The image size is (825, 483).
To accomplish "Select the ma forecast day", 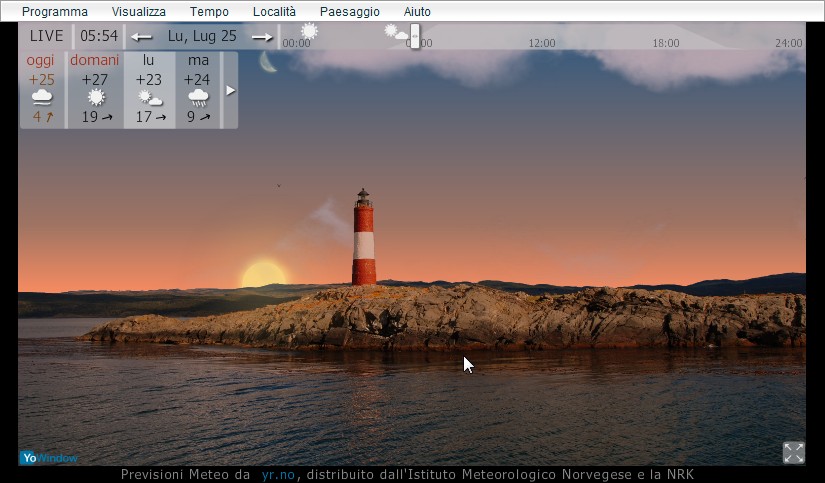I will pos(198,89).
